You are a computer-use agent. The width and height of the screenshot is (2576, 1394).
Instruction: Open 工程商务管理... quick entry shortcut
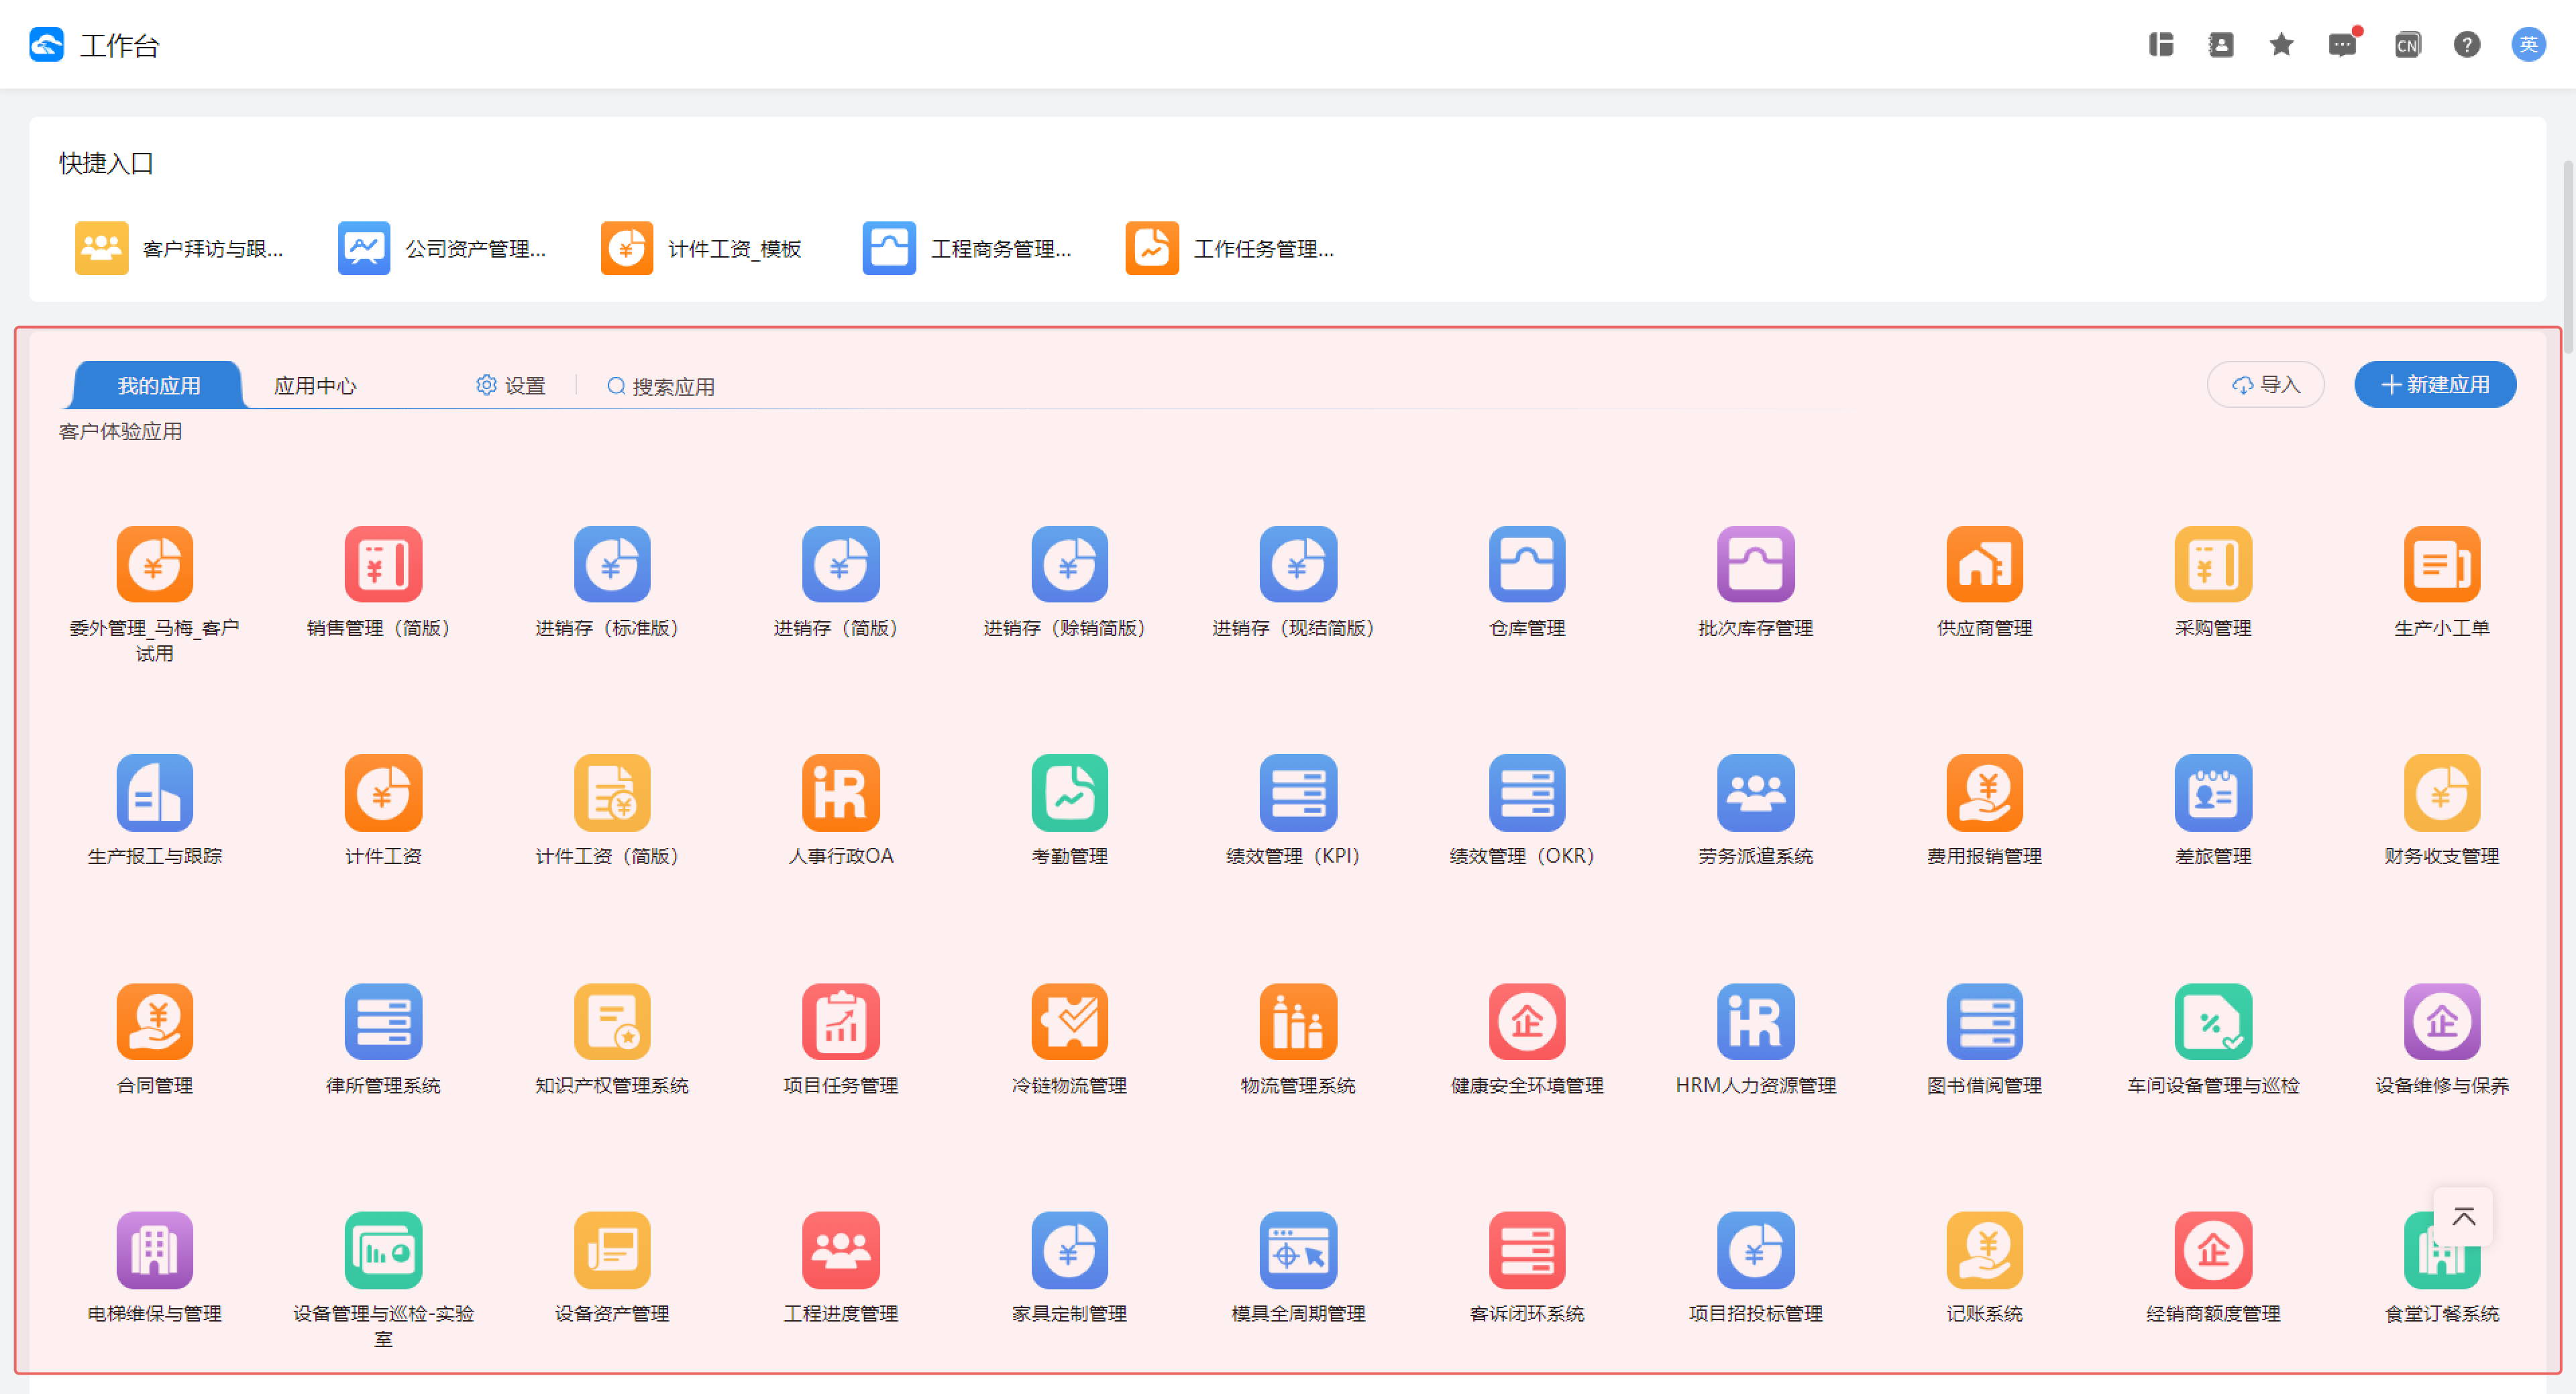coord(967,248)
